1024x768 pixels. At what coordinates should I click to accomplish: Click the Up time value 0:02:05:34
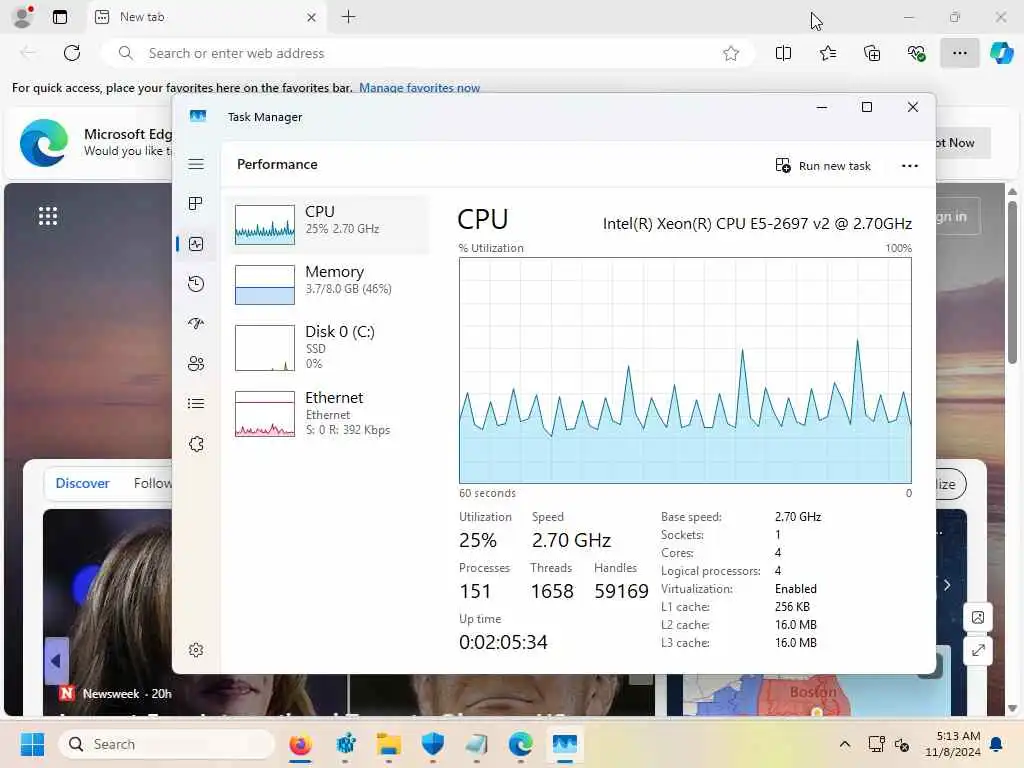coord(503,643)
